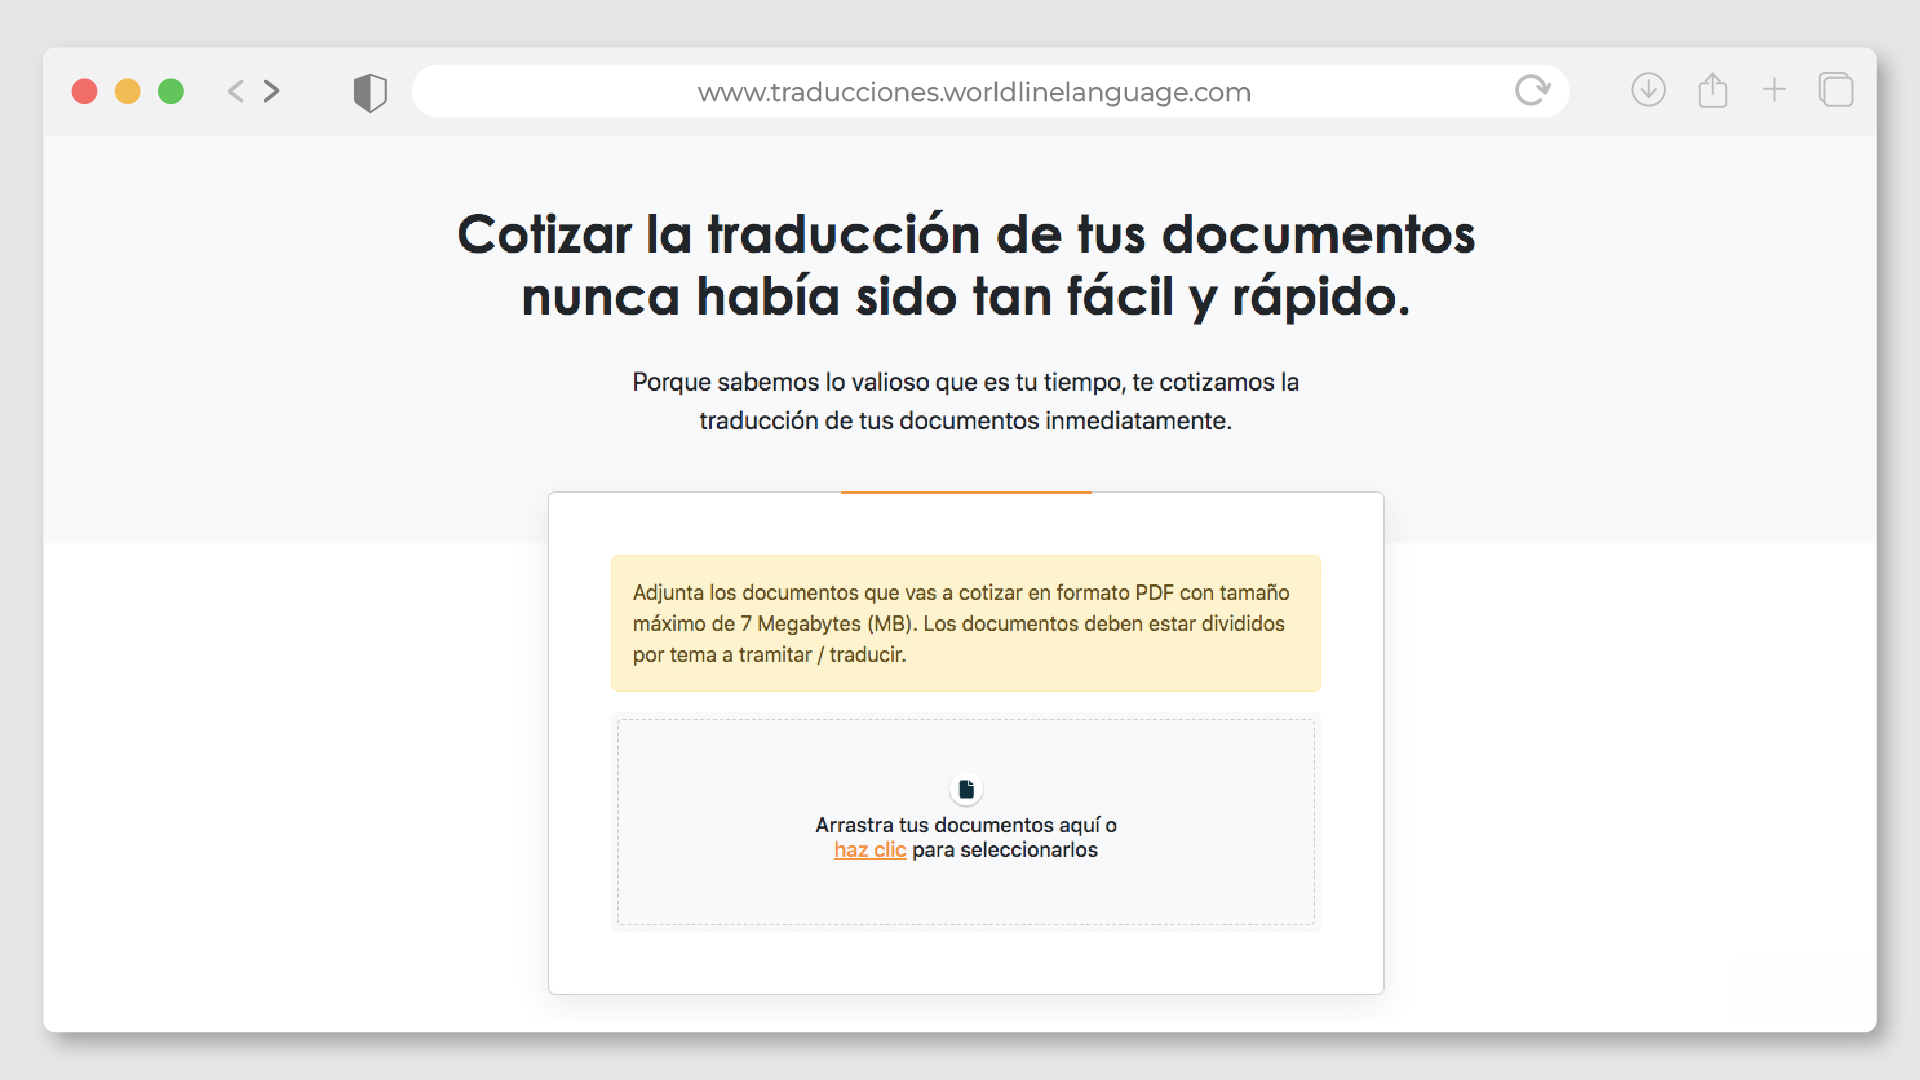The width and height of the screenshot is (1920, 1080).
Task: Click the orange progress bar on card
Action: pyautogui.click(x=966, y=492)
